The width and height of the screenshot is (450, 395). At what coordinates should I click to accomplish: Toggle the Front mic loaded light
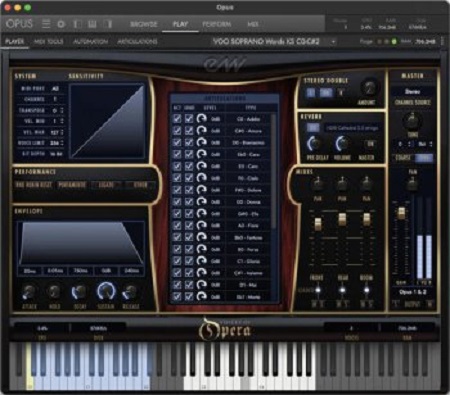click(318, 290)
